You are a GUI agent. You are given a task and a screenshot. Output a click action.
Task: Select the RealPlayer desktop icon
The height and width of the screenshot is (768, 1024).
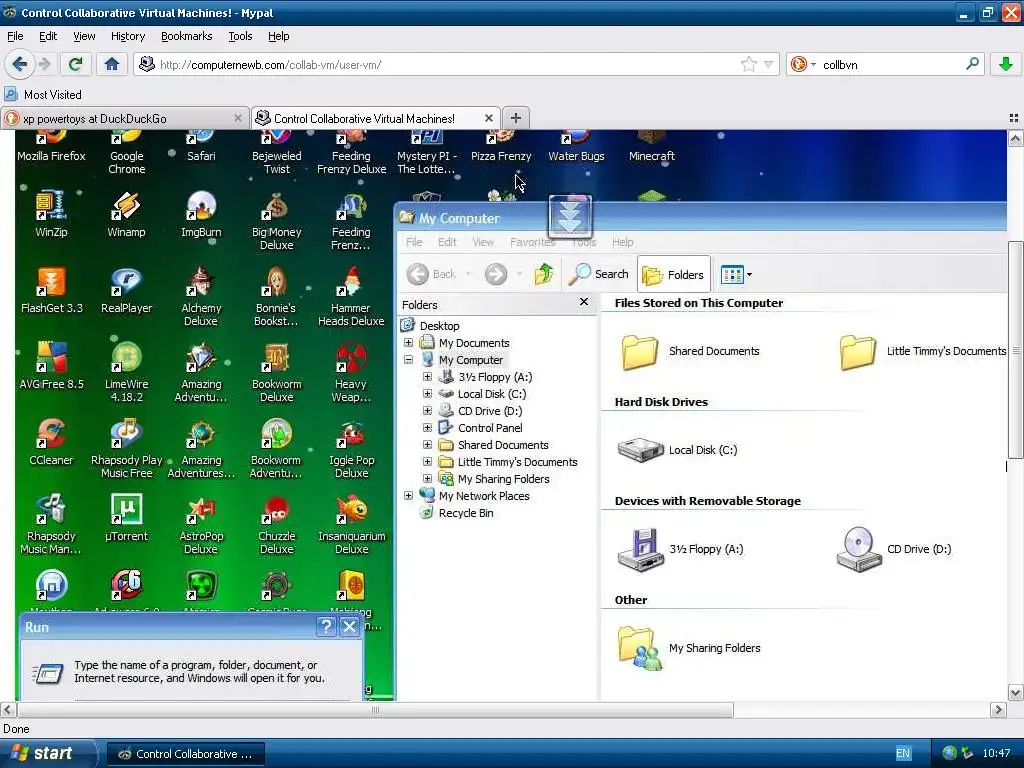(x=126, y=291)
